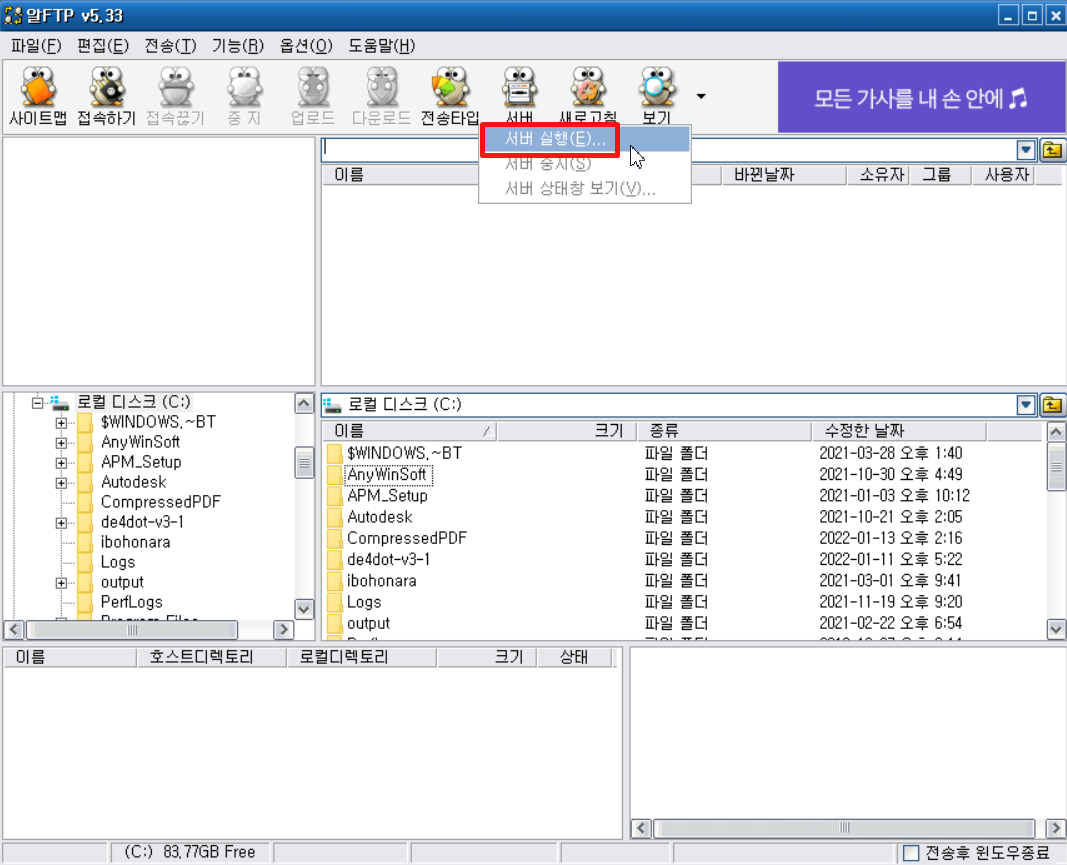The width and height of the screenshot is (1067, 865).
Task: Open the 파일(F) menu
Action: (36, 46)
